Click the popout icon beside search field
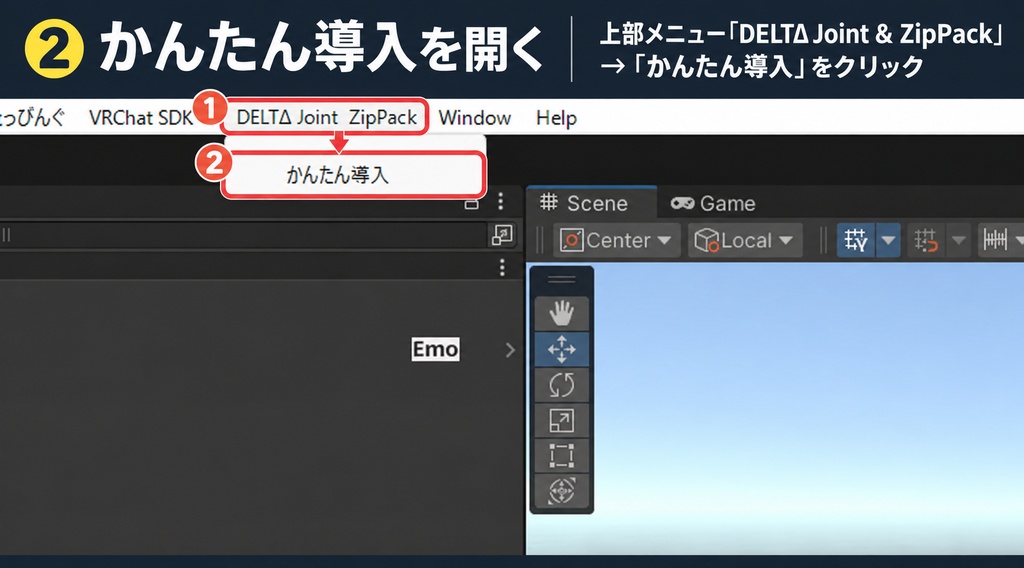Image resolution: width=1024 pixels, height=568 pixels. tap(502, 235)
